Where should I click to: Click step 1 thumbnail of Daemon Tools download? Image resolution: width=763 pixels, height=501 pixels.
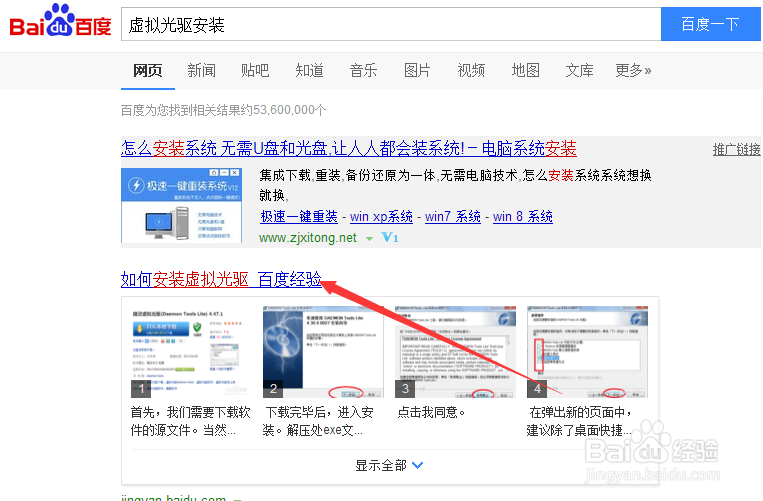pos(188,352)
